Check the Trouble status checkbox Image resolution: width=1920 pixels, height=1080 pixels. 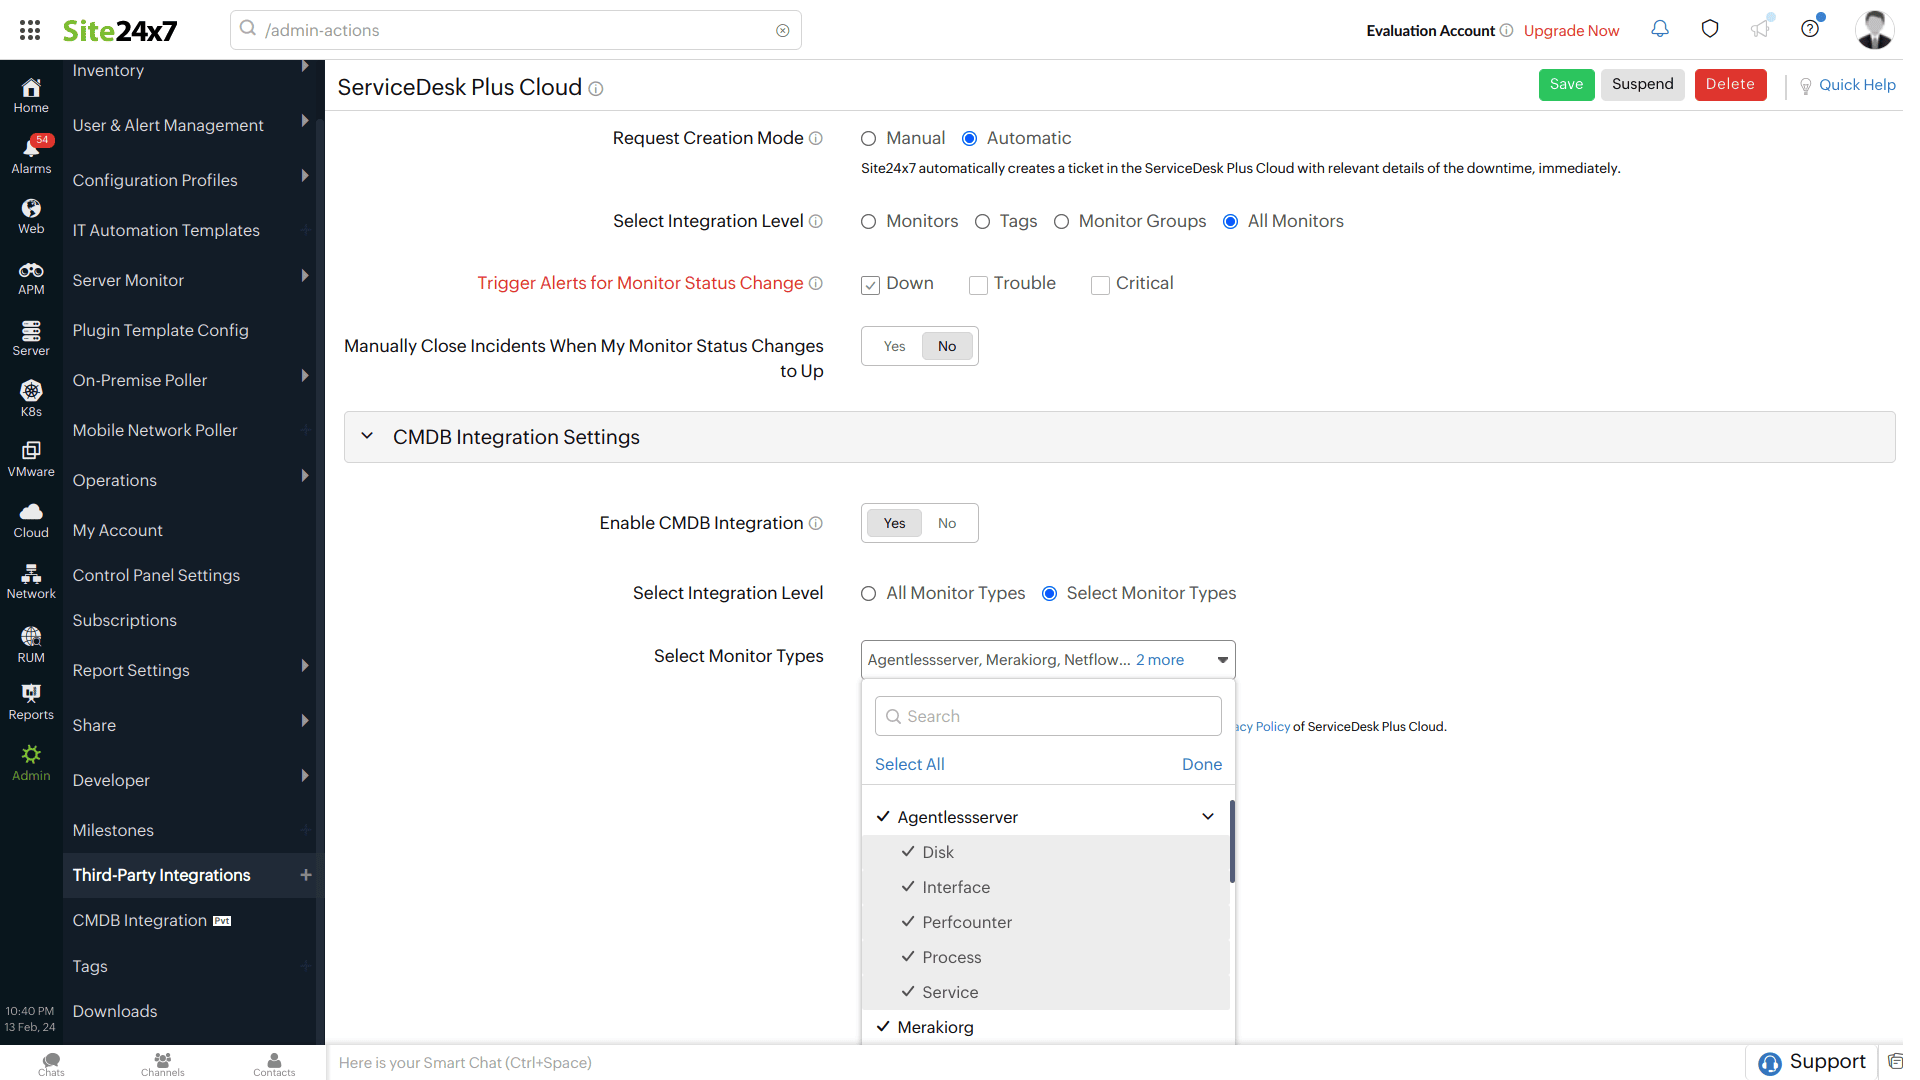(x=978, y=285)
